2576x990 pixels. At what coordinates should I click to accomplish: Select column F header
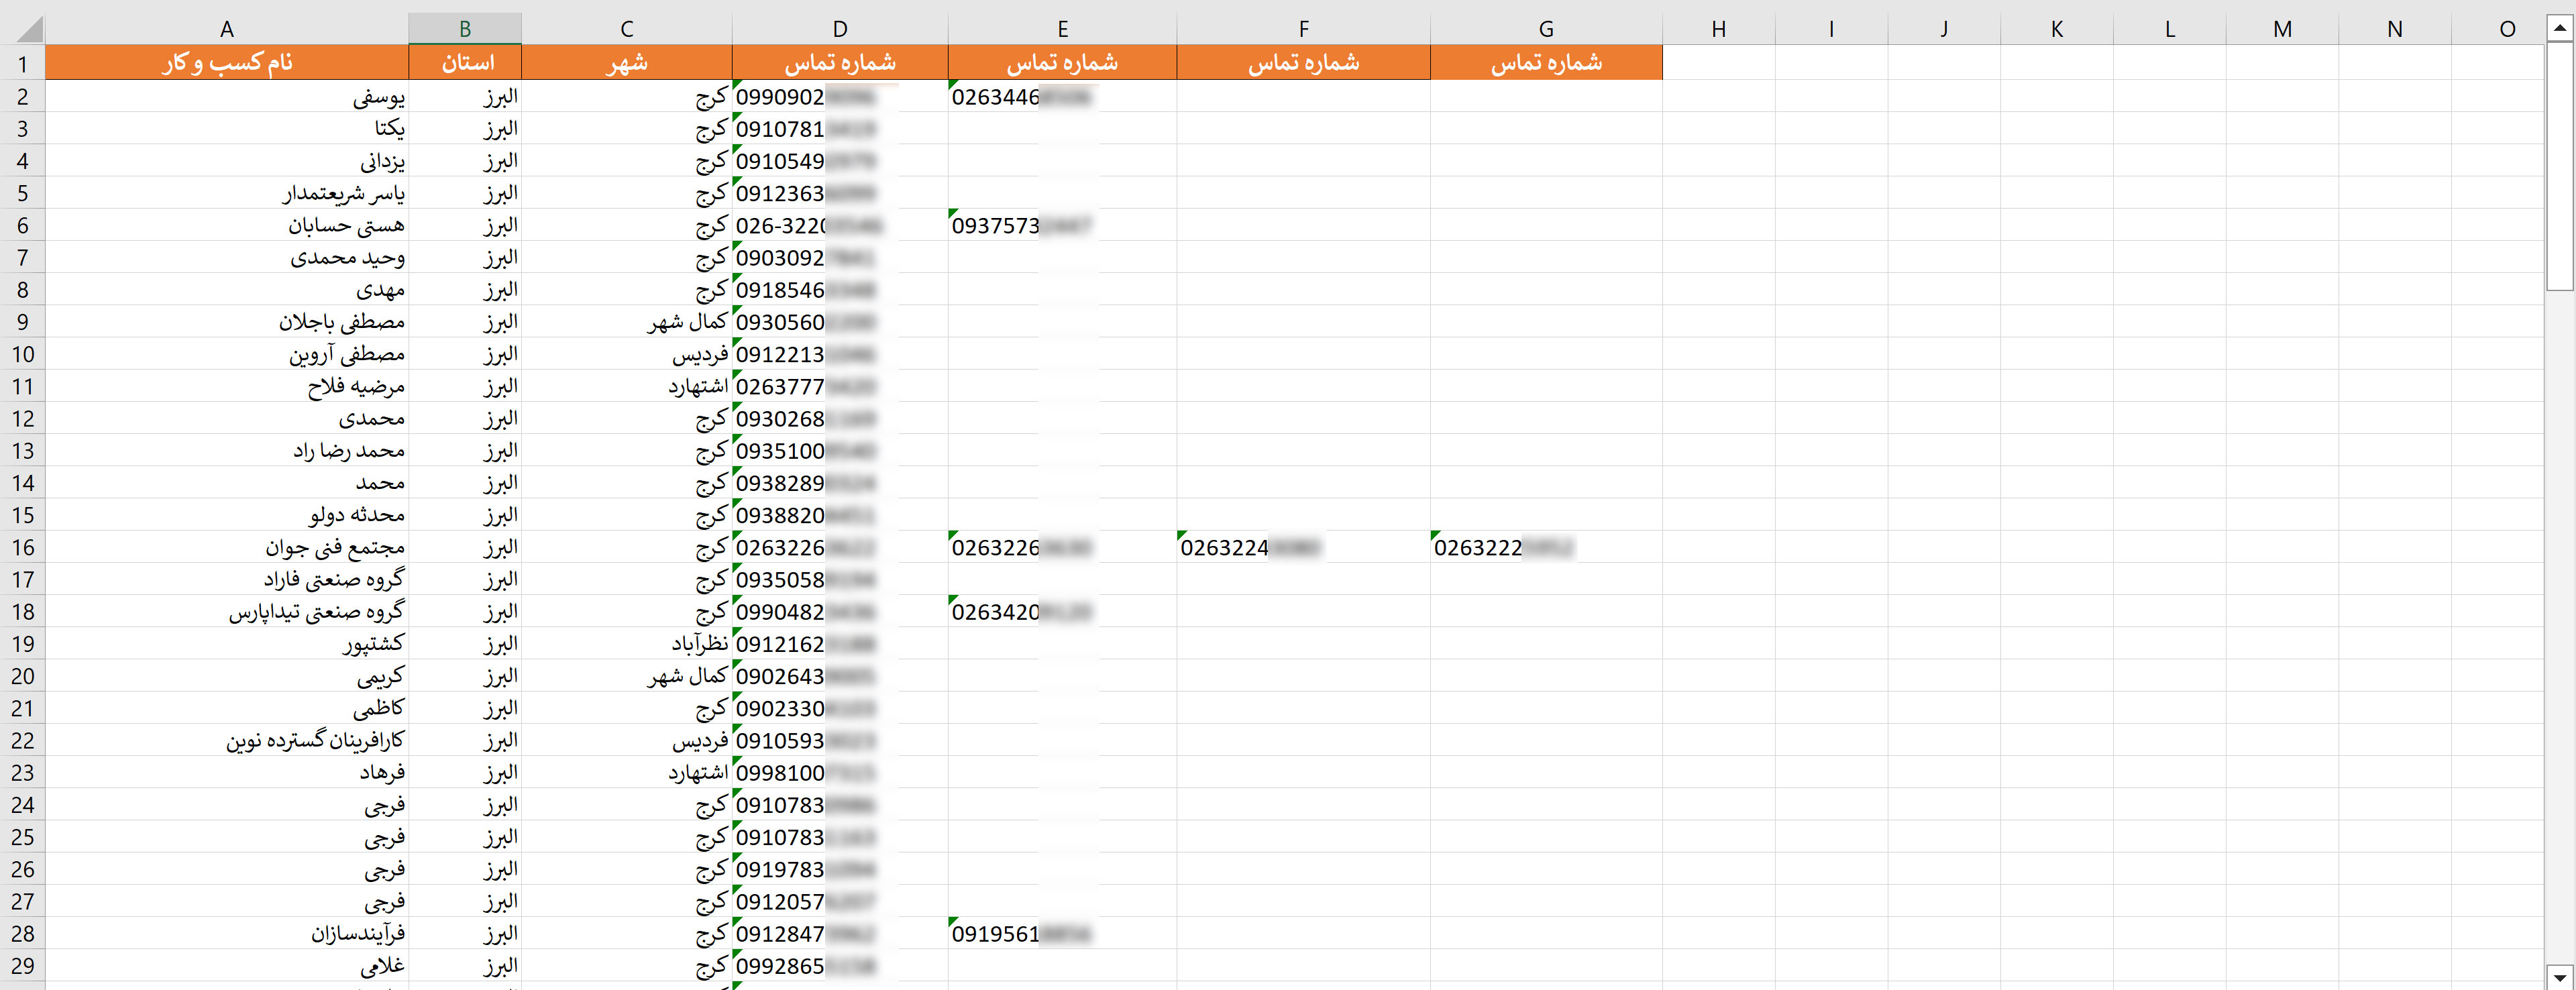pyautogui.click(x=1303, y=29)
